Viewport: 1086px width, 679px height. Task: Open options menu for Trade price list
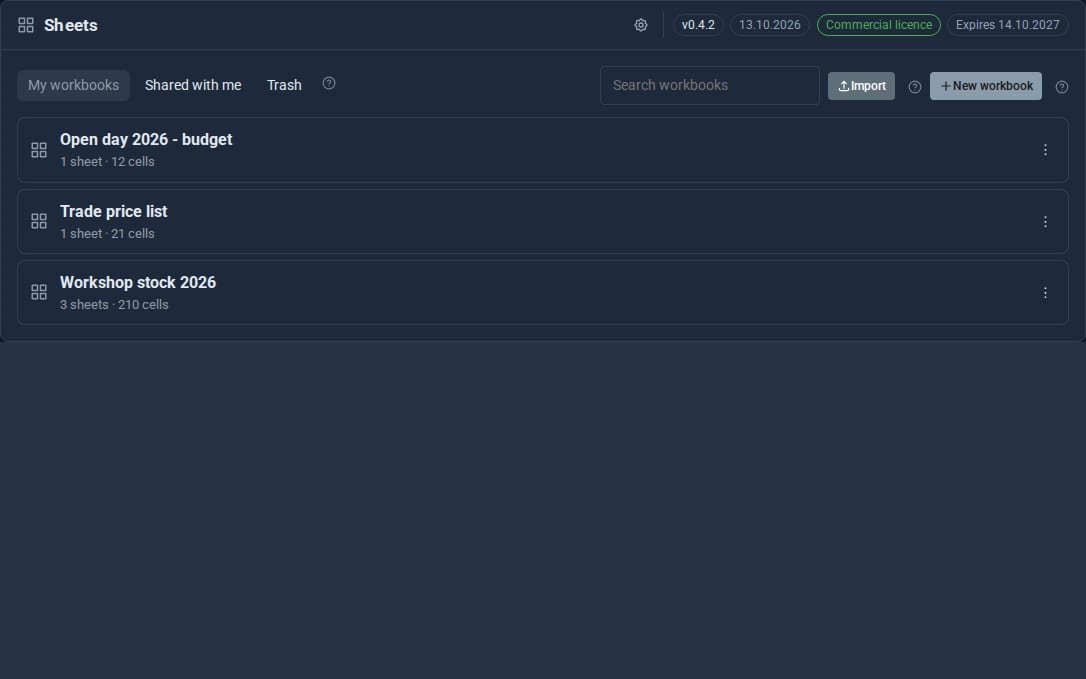click(1045, 222)
